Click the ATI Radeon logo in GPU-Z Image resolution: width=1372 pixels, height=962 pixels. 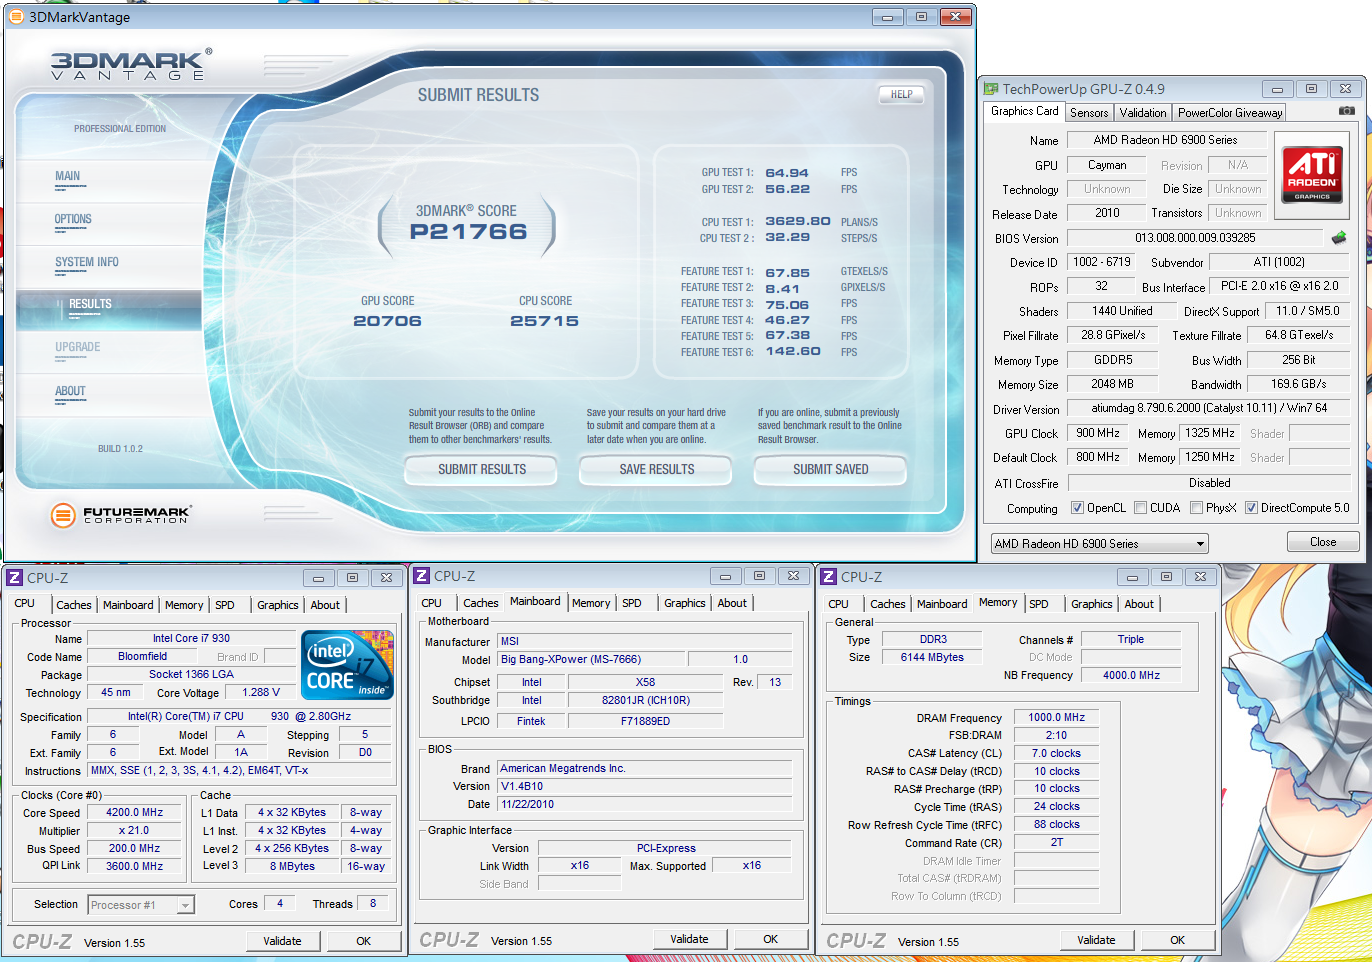(1312, 176)
